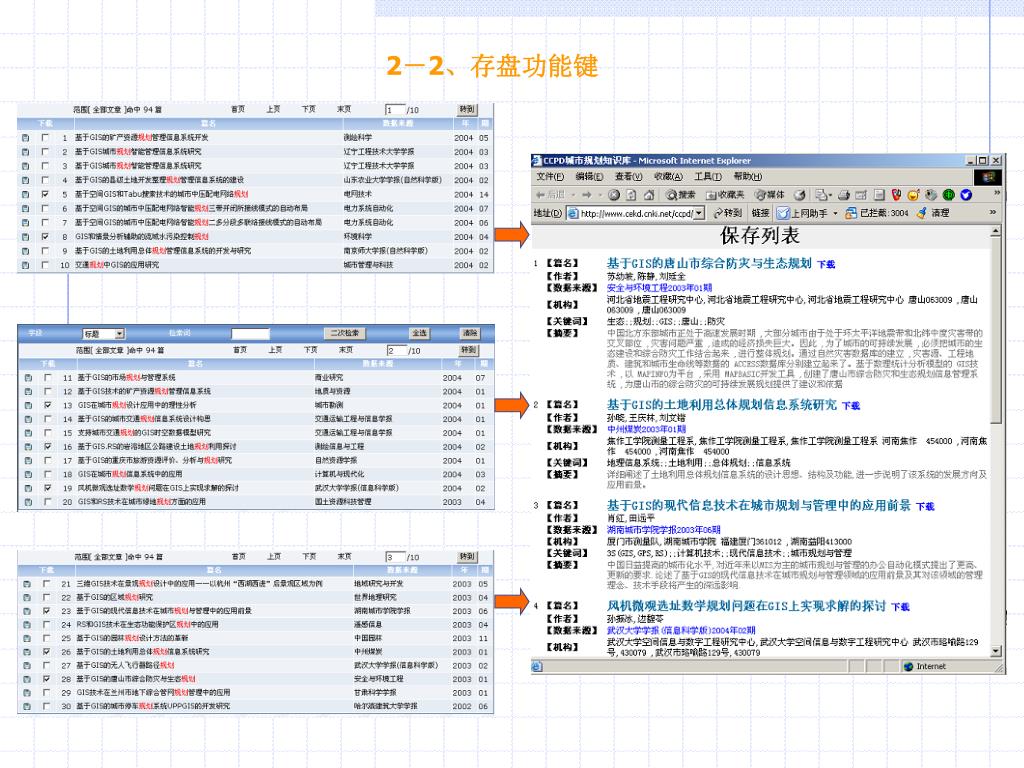Click the IE vertical scrollbar thumb

click(x=996, y=329)
